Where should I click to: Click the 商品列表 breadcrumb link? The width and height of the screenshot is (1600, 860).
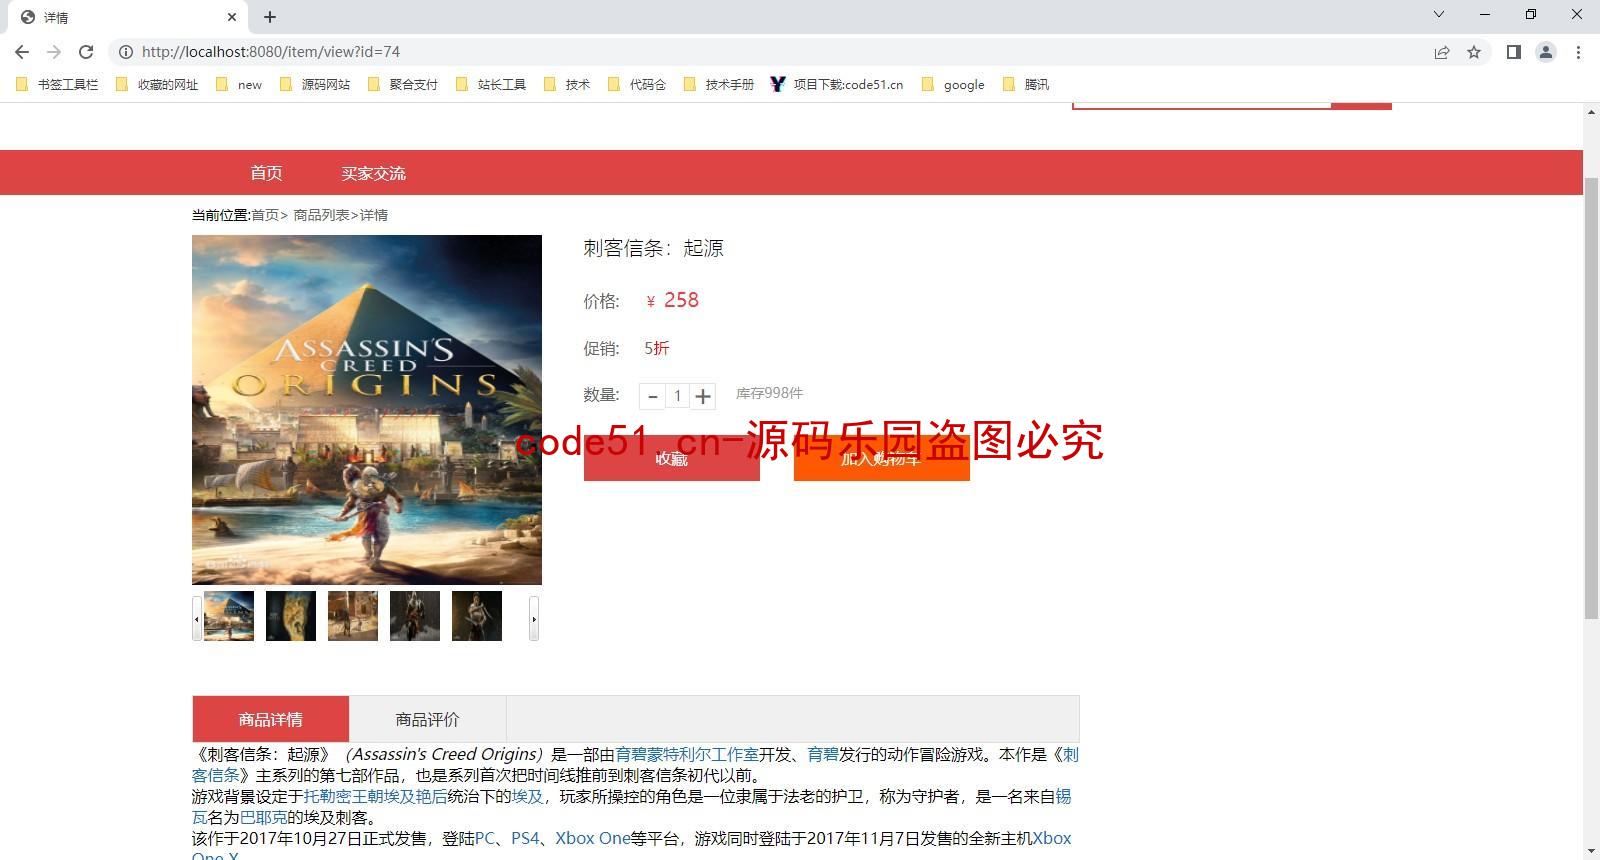[321, 215]
